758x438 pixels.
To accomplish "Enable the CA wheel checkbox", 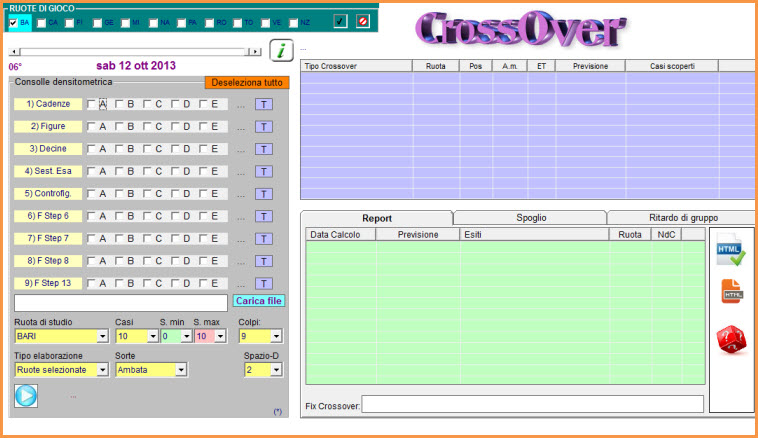I will pos(42,23).
